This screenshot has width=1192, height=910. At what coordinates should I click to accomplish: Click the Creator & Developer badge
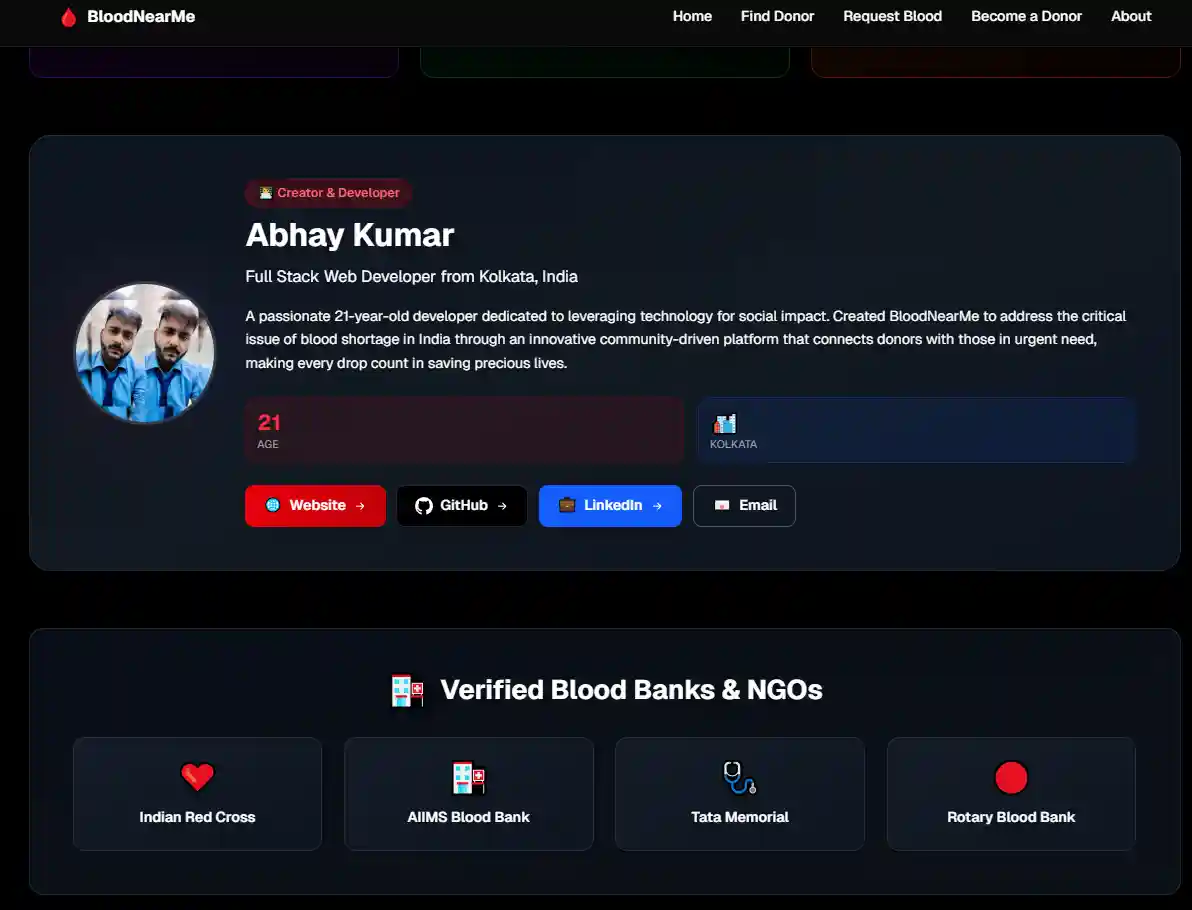click(x=328, y=193)
